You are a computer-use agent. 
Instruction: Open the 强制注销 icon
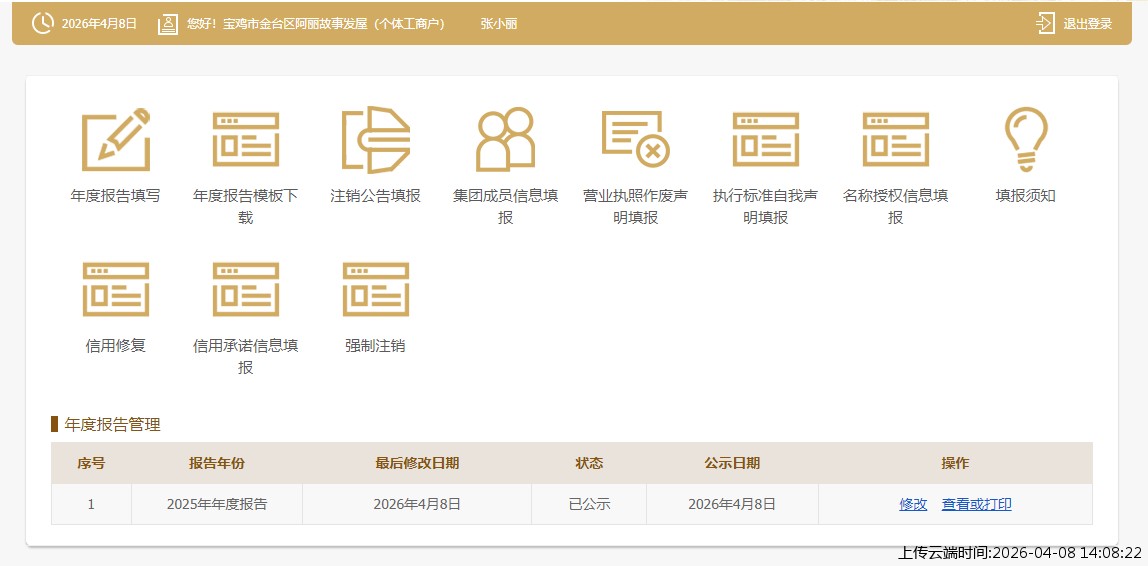click(x=376, y=290)
